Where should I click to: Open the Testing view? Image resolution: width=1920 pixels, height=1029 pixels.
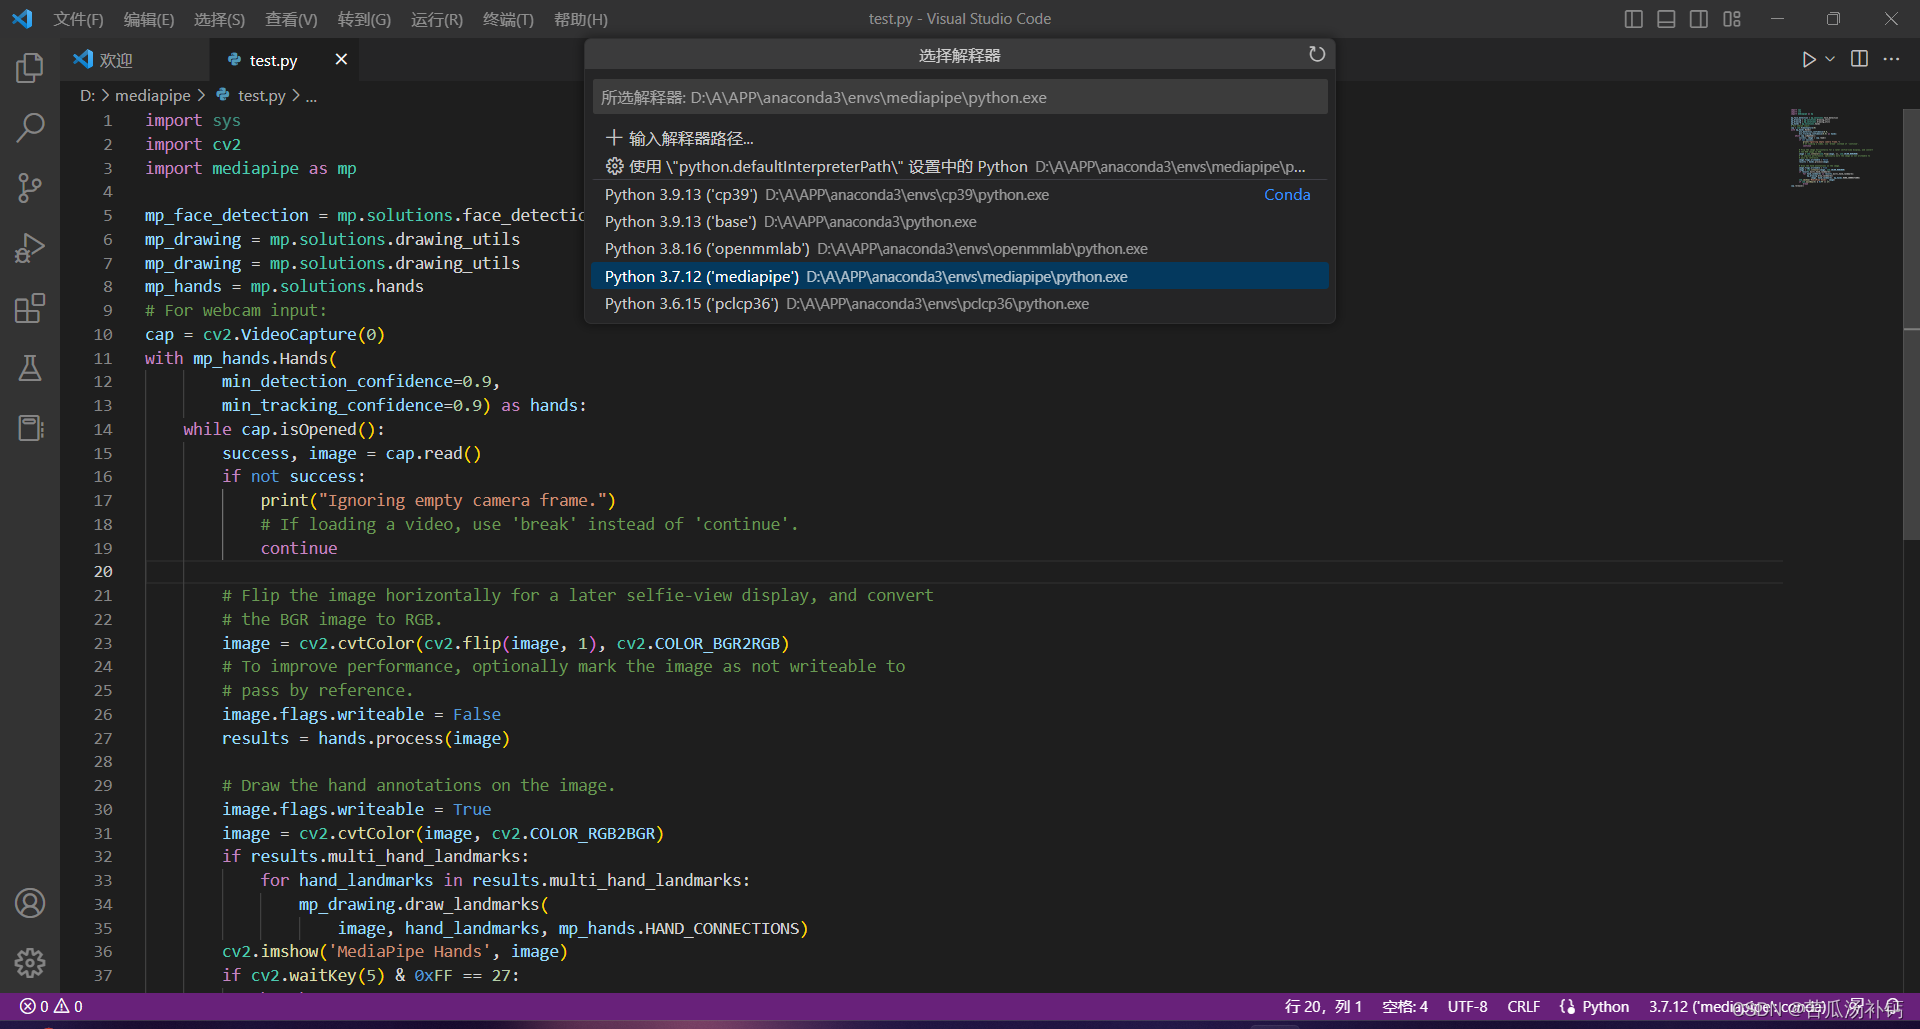[x=29, y=368]
